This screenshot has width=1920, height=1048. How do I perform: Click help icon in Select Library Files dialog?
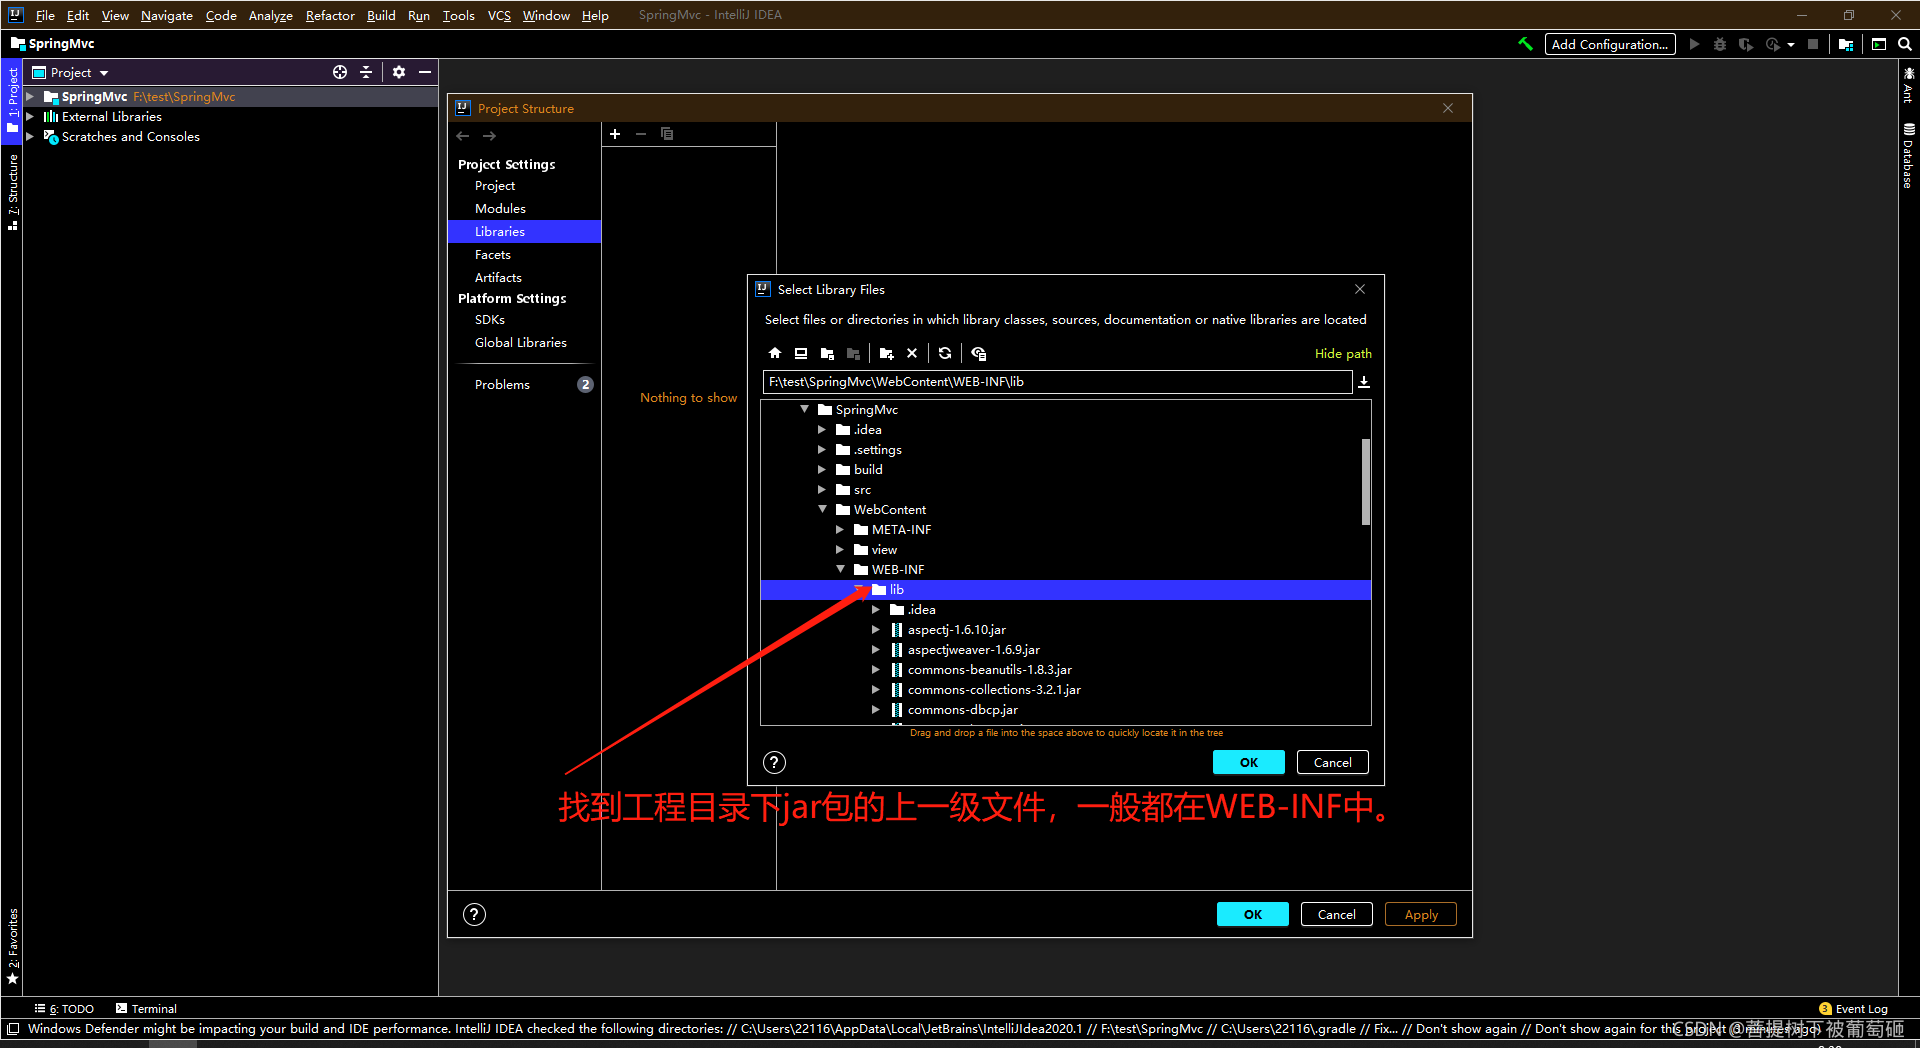774,762
